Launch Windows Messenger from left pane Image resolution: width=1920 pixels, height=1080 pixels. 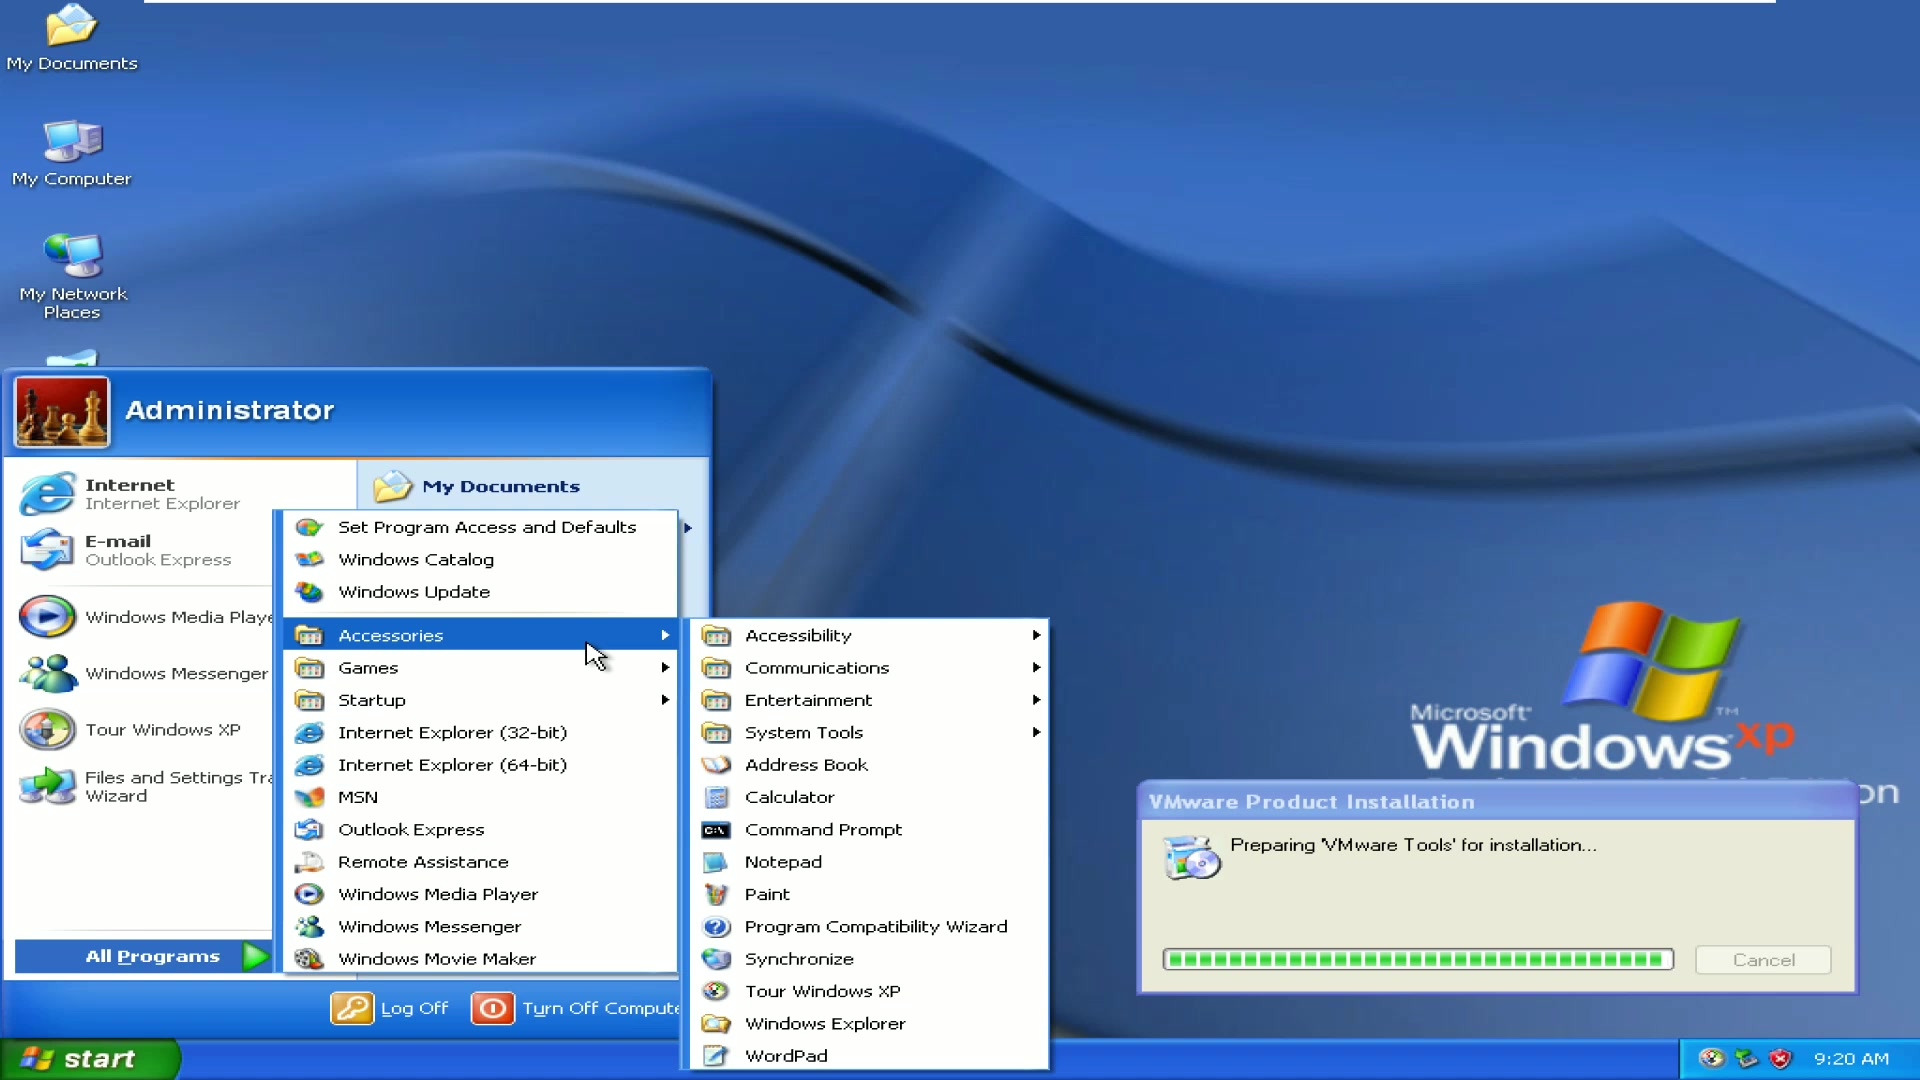pyautogui.click(x=144, y=673)
